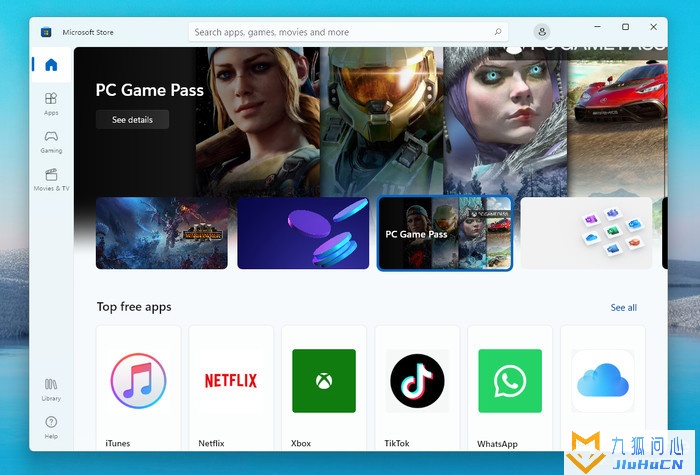
Task: Select the purple coins banner thumbnail
Action: pos(303,233)
